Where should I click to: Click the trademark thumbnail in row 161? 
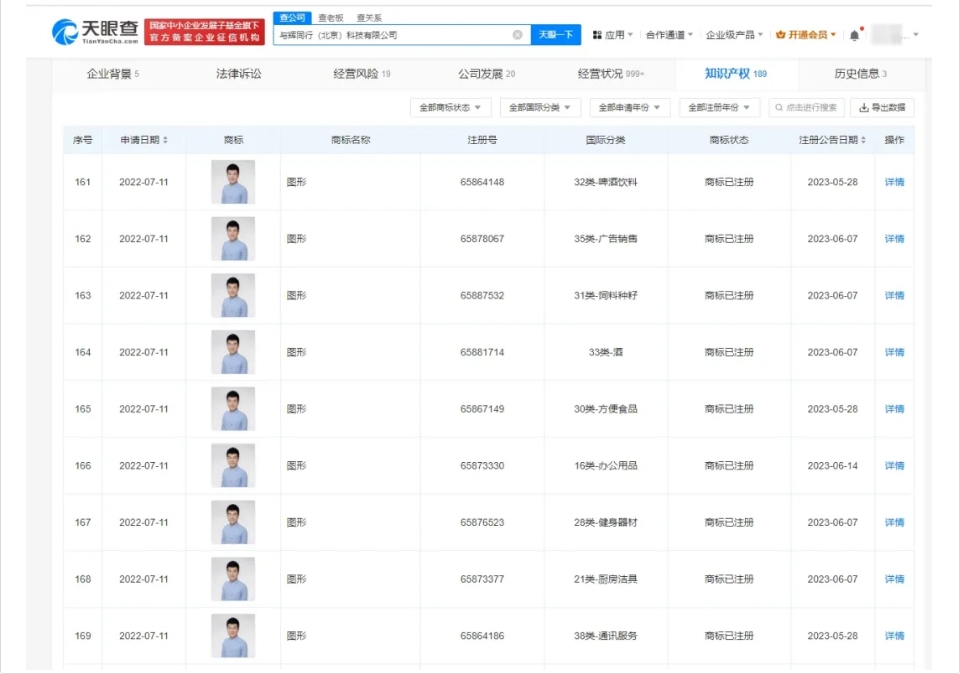point(233,182)
